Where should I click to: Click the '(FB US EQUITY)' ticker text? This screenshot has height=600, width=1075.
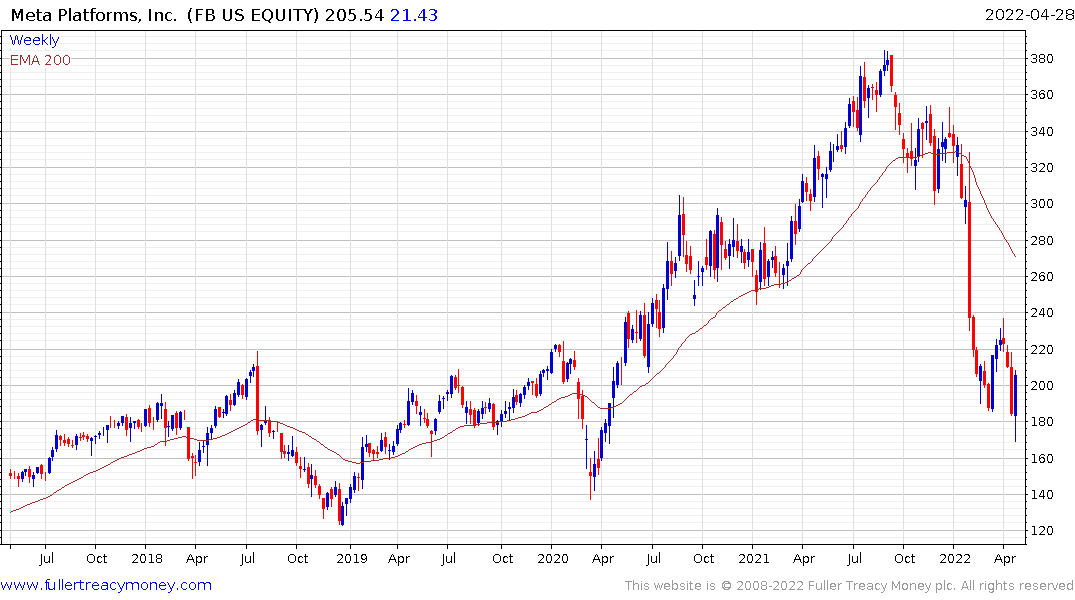point(254,15)
